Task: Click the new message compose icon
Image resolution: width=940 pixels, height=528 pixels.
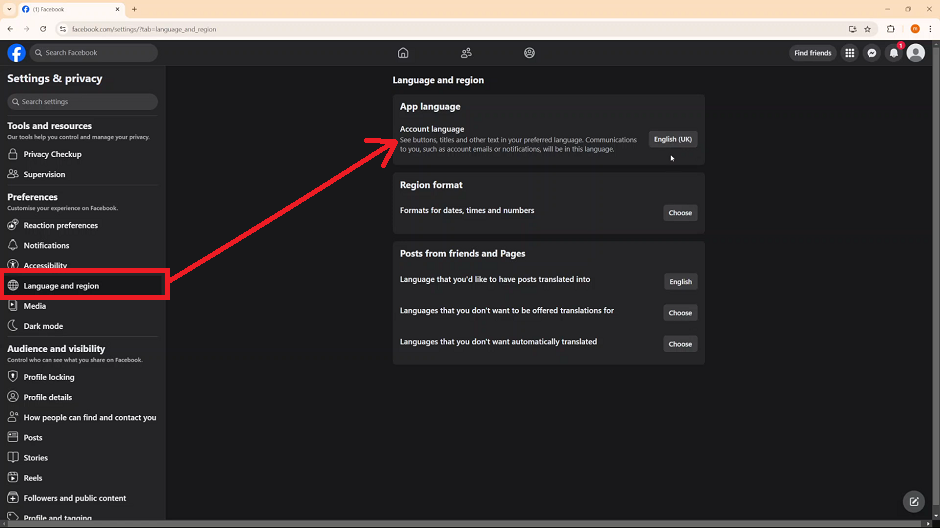Action: tap(914, 502)
